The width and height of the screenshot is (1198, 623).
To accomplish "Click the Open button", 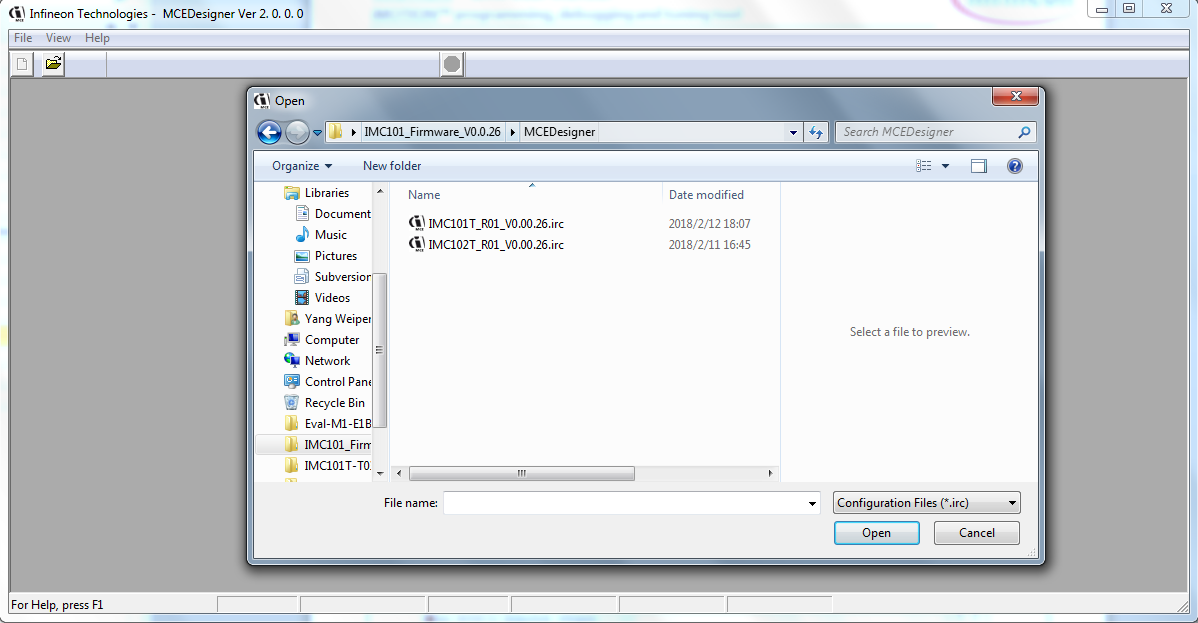I will click(876, 533).
